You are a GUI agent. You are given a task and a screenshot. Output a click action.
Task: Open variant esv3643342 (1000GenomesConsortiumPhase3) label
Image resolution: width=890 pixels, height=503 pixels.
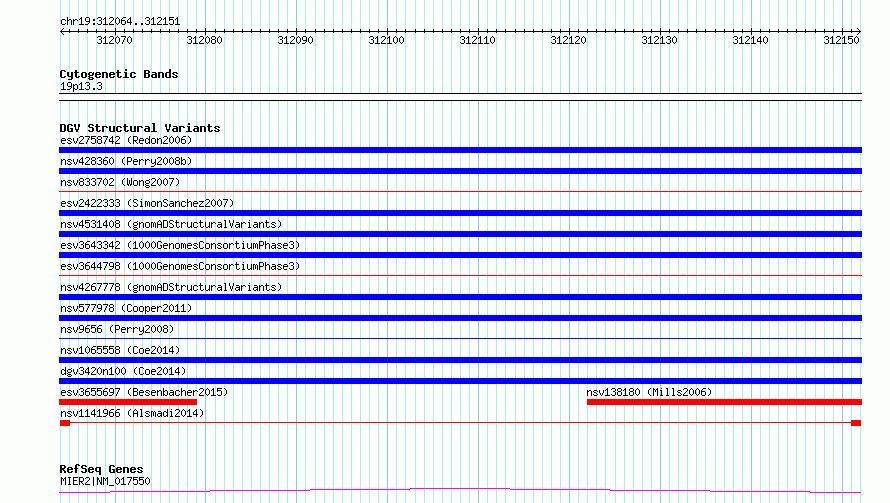[180, 245]
